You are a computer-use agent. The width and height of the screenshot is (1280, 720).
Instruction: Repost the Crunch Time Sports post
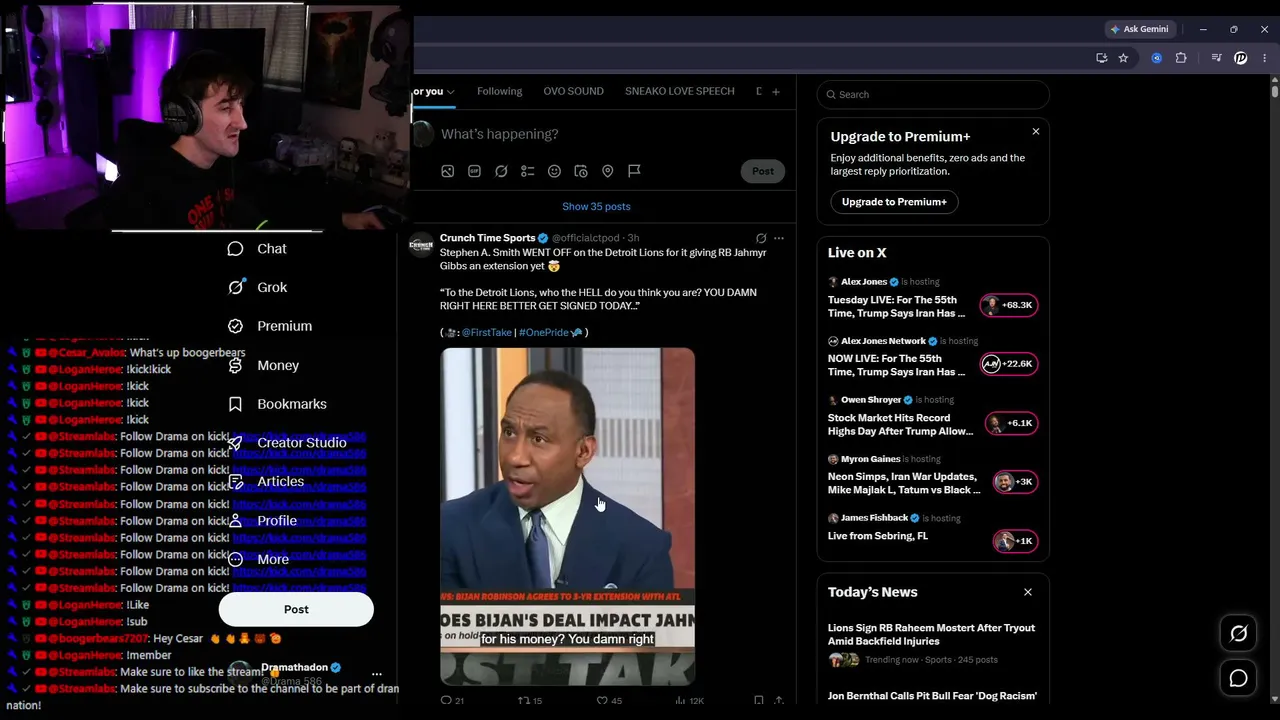pos(529,701)
